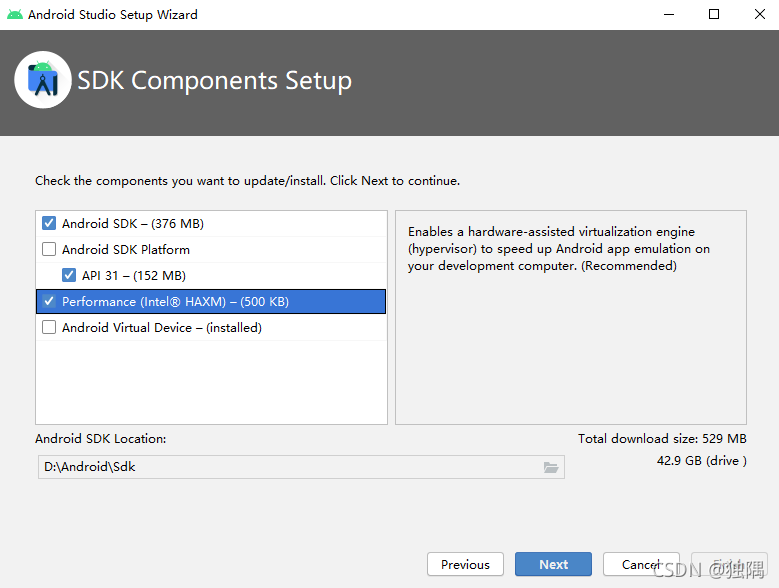Select the Android Virtual Device (installed) row

(x=211, y=328)
